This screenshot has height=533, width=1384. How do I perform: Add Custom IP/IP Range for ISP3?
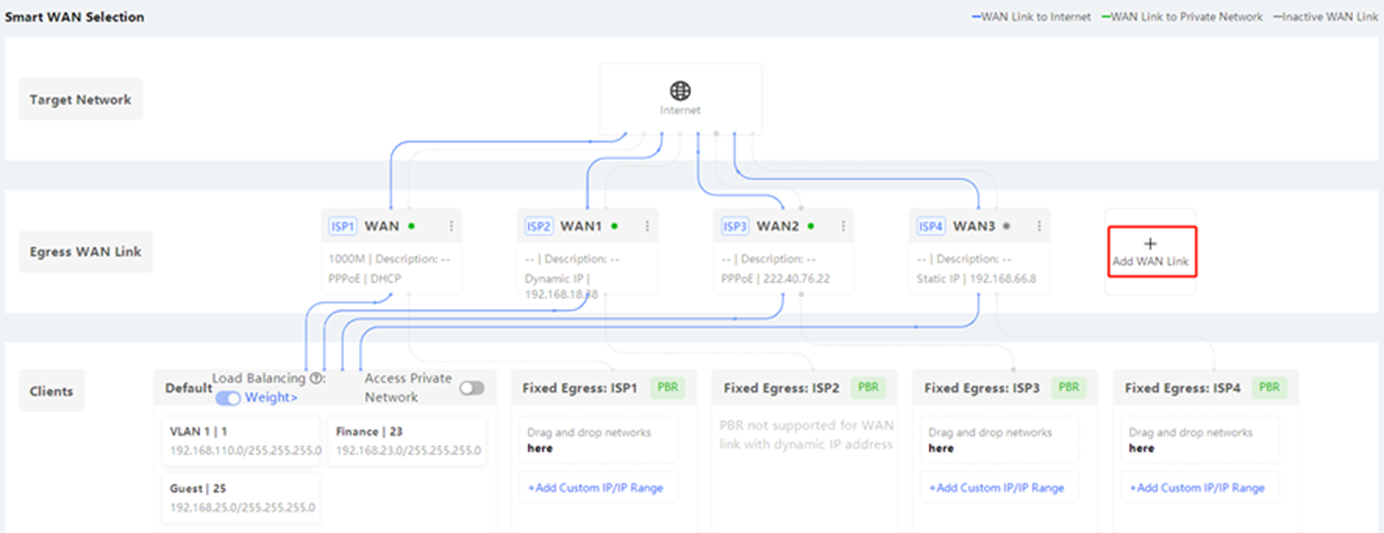[x=996, y=488]
